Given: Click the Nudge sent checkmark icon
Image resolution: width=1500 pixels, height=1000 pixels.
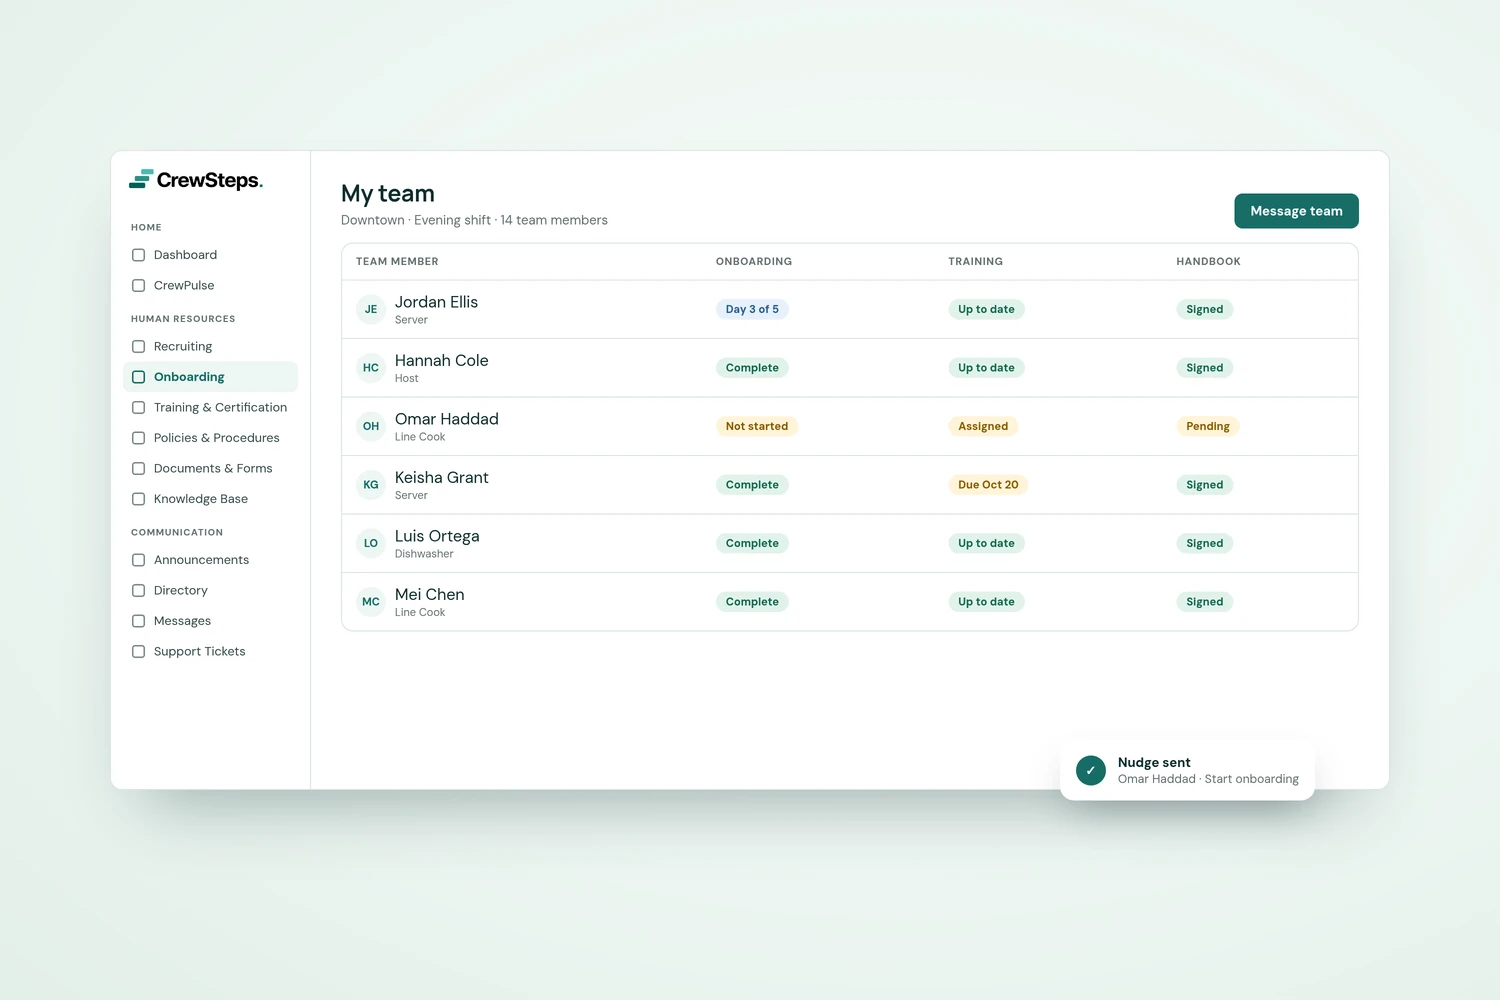Looking at the screenshot, I should (x=1091, y=770).
